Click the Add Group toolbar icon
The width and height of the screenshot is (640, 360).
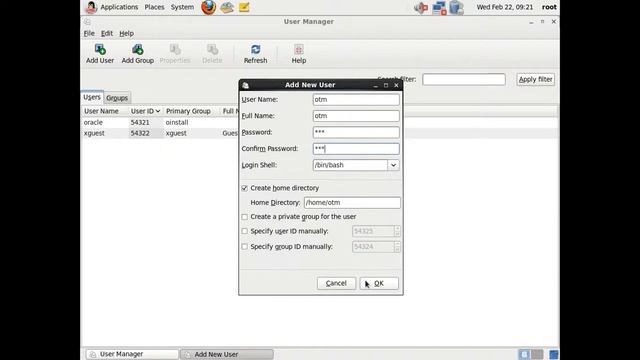[138, 54]
